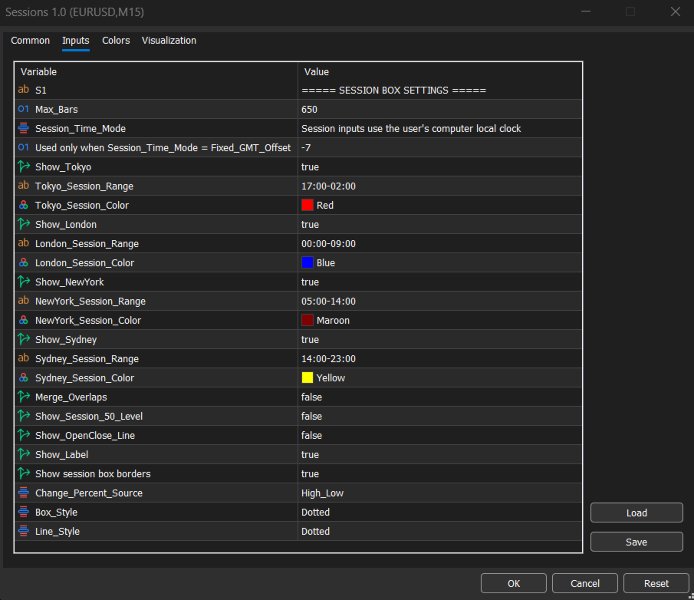Image resolution: width=694 pixels, height=600 pixels.
Task: Go to the Visualization tab
Action: click(169, 40)
